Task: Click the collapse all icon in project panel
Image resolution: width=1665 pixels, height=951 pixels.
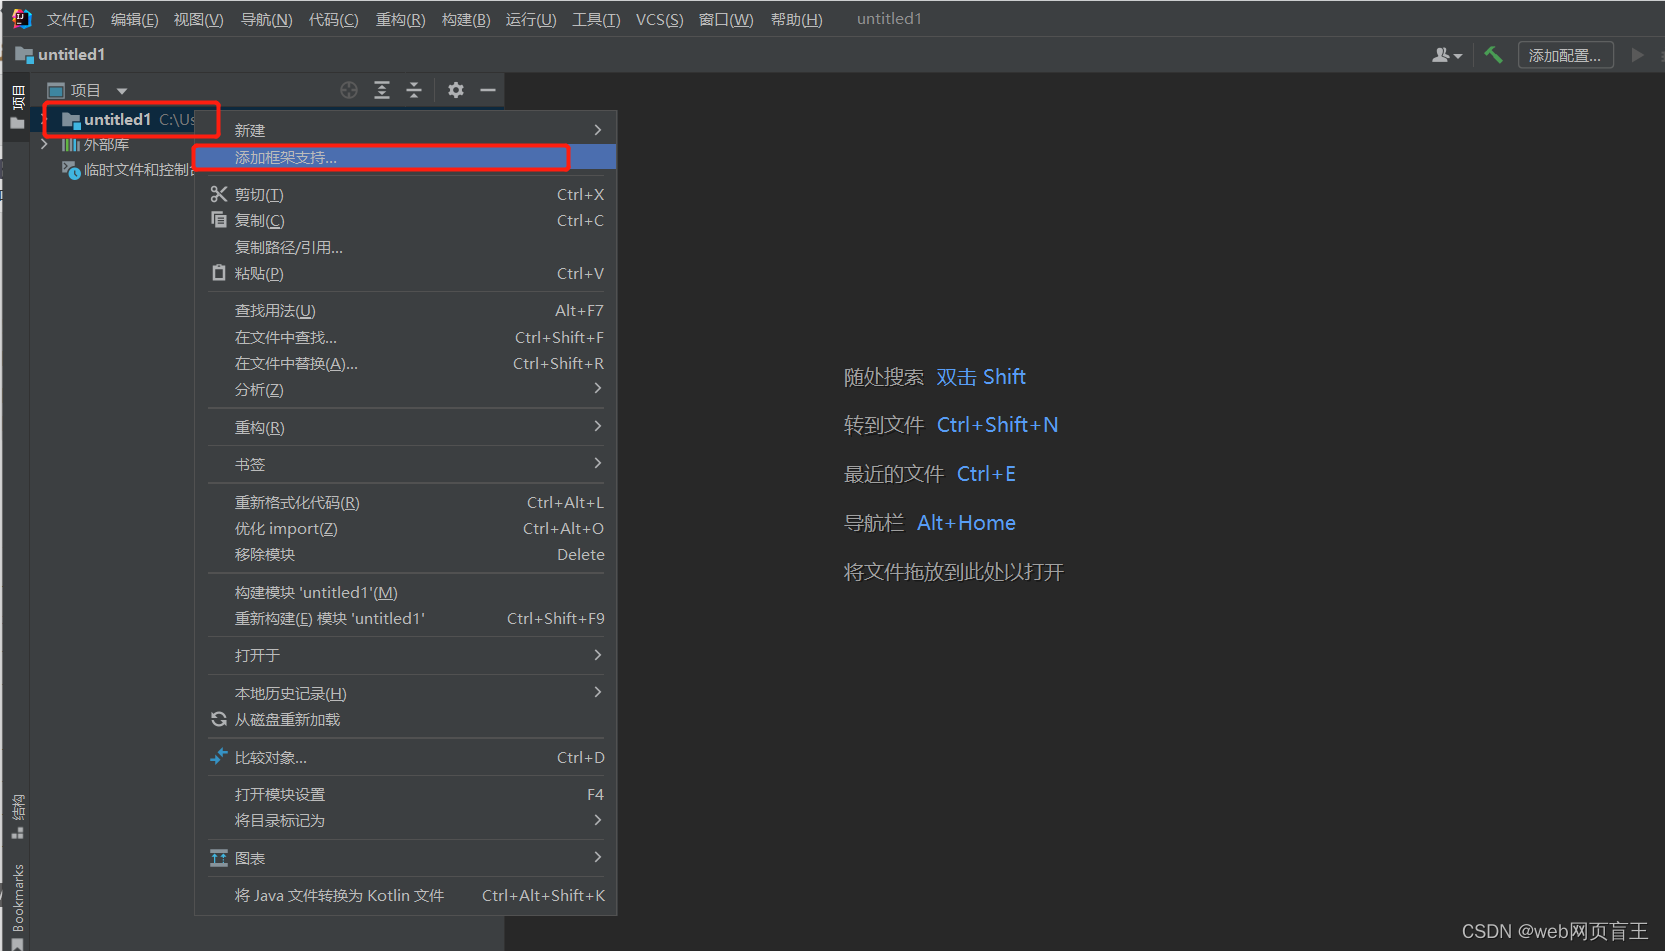Action: tap(414, 90)
